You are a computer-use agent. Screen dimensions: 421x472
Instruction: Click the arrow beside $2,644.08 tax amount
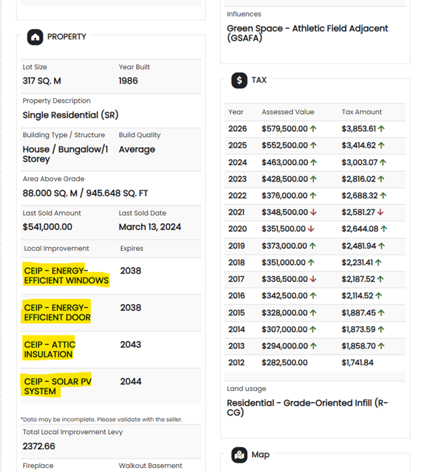point(384,229)
